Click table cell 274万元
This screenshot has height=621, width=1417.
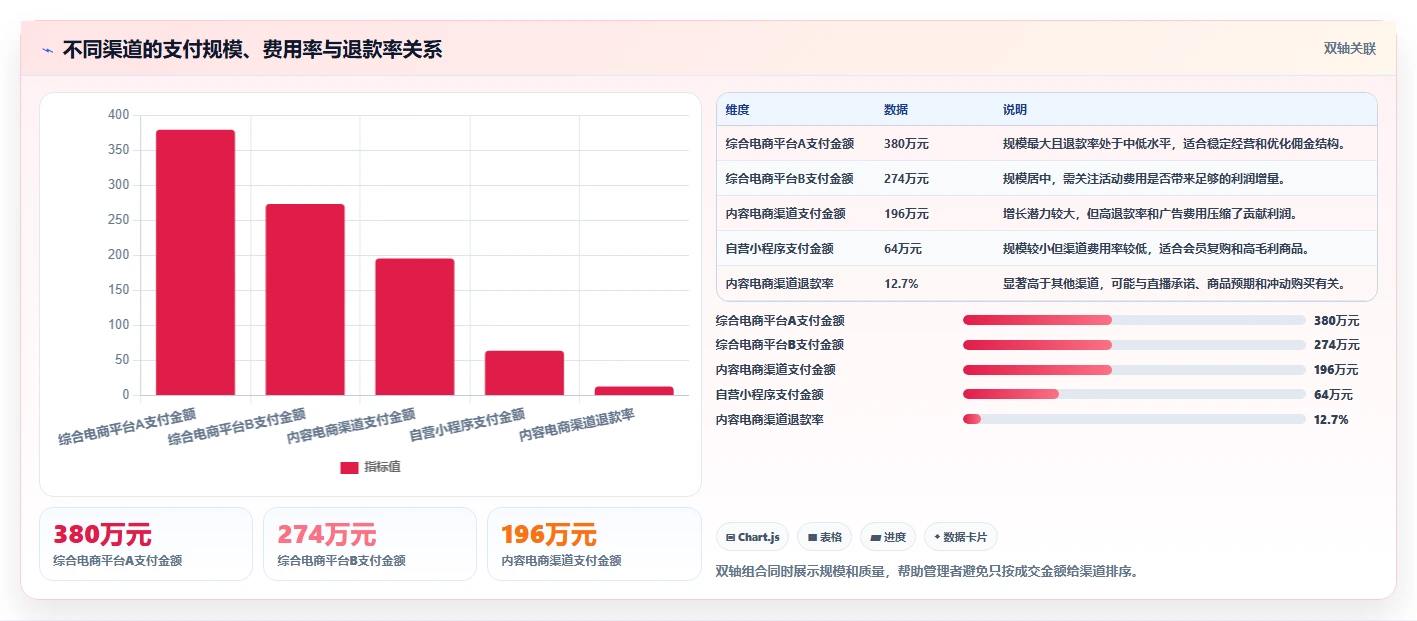point(906,179)
